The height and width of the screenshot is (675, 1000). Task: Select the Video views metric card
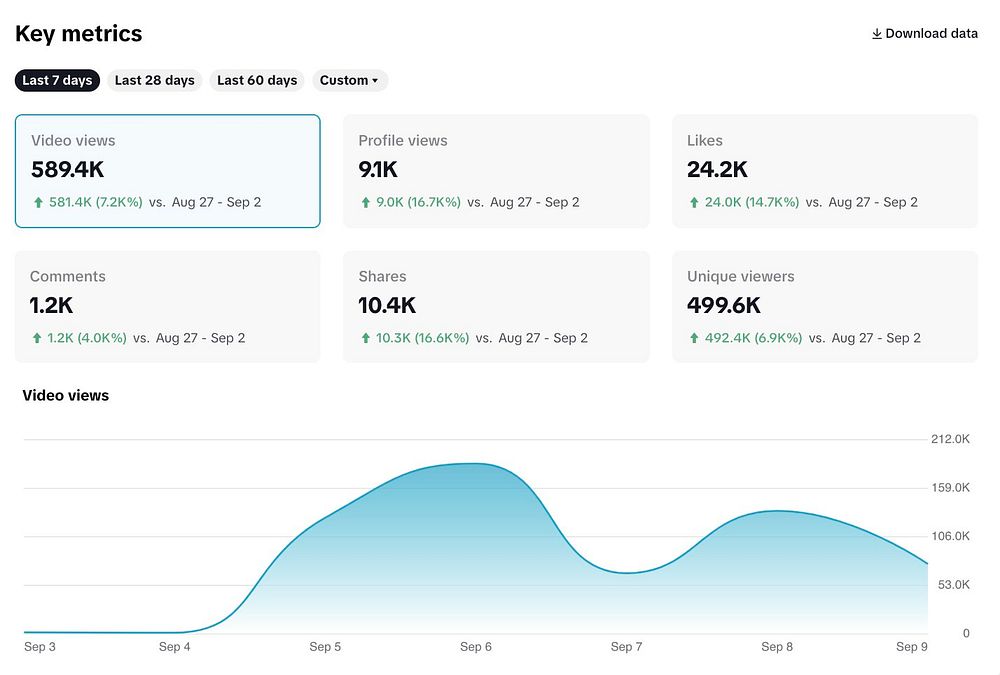tap(168, 171)
